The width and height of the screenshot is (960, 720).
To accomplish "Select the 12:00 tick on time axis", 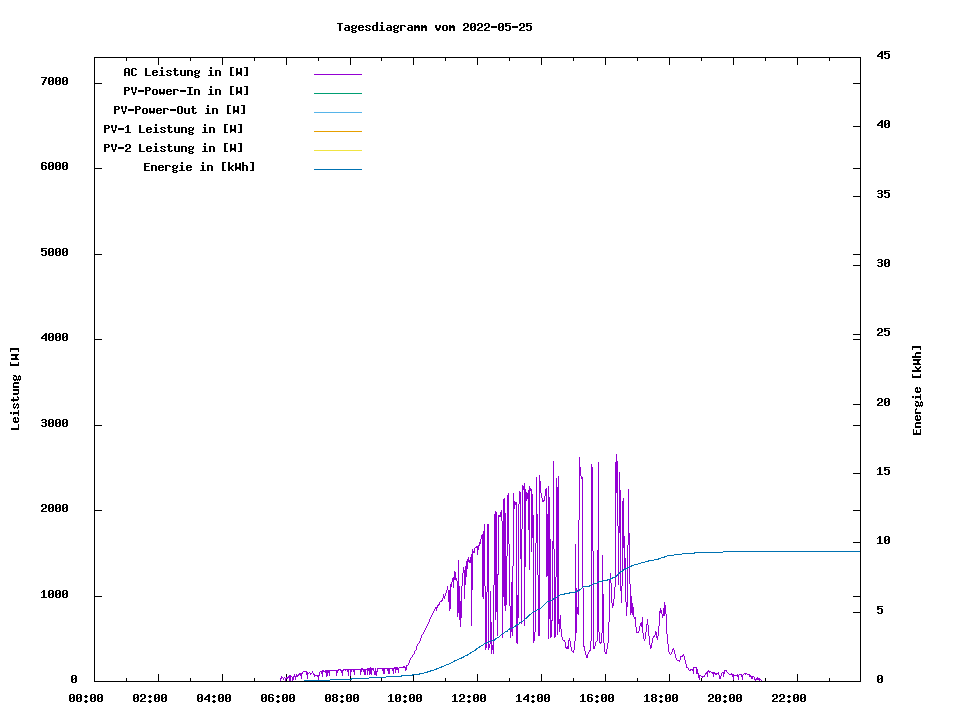I will 469,698.
